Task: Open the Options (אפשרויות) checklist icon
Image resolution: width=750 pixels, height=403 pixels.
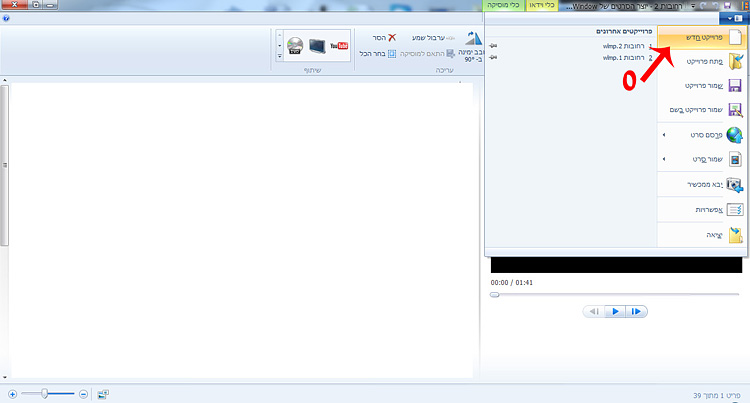Action: click(x=735, y=210)
